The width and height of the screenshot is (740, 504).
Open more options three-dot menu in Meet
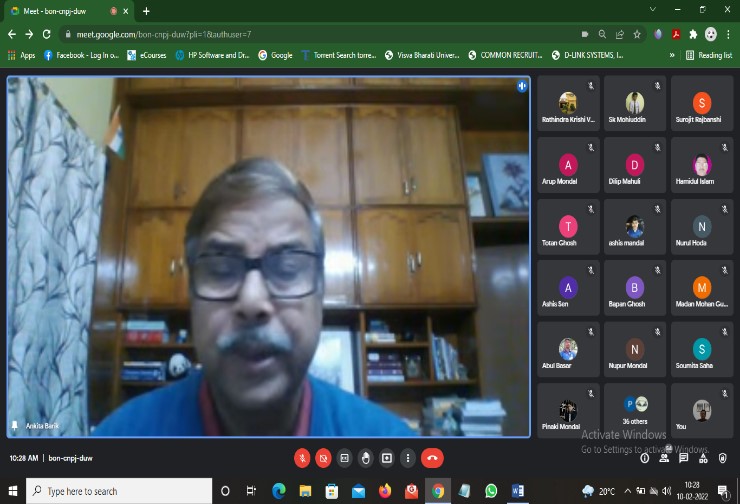pyautogui.click(x=408, y=458)
